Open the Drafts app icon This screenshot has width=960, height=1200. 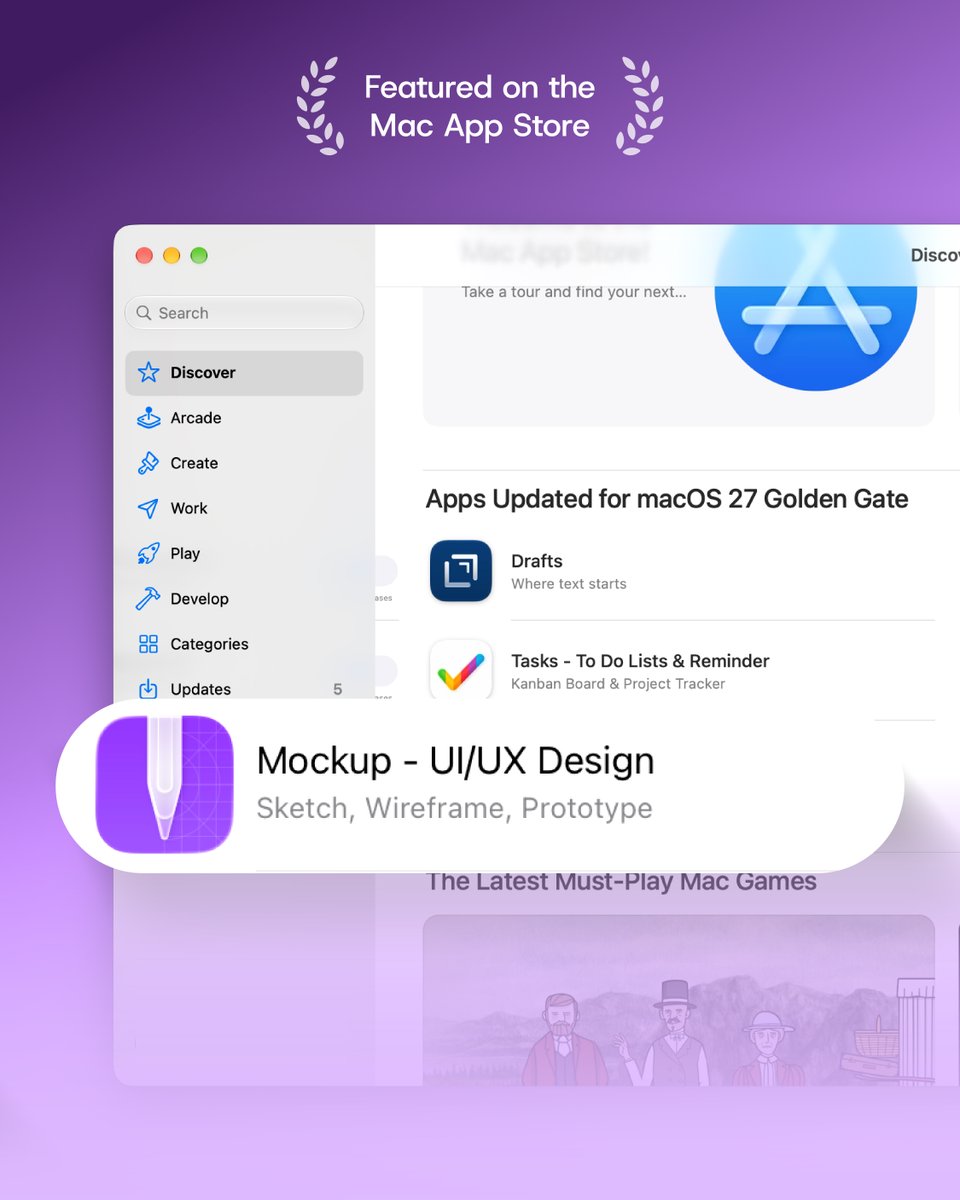click(461, 571)
